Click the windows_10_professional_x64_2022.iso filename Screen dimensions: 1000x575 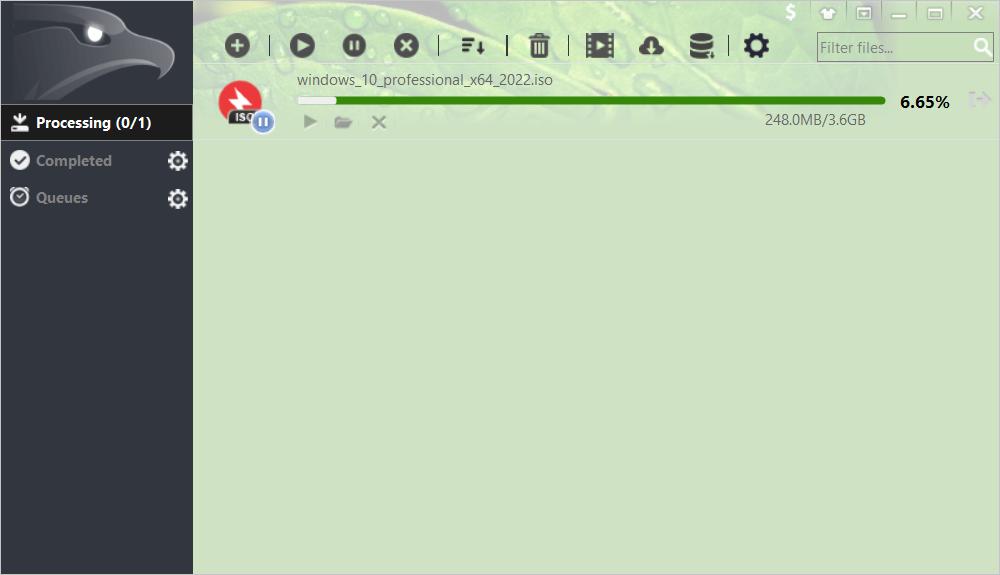tap(425, 80)
